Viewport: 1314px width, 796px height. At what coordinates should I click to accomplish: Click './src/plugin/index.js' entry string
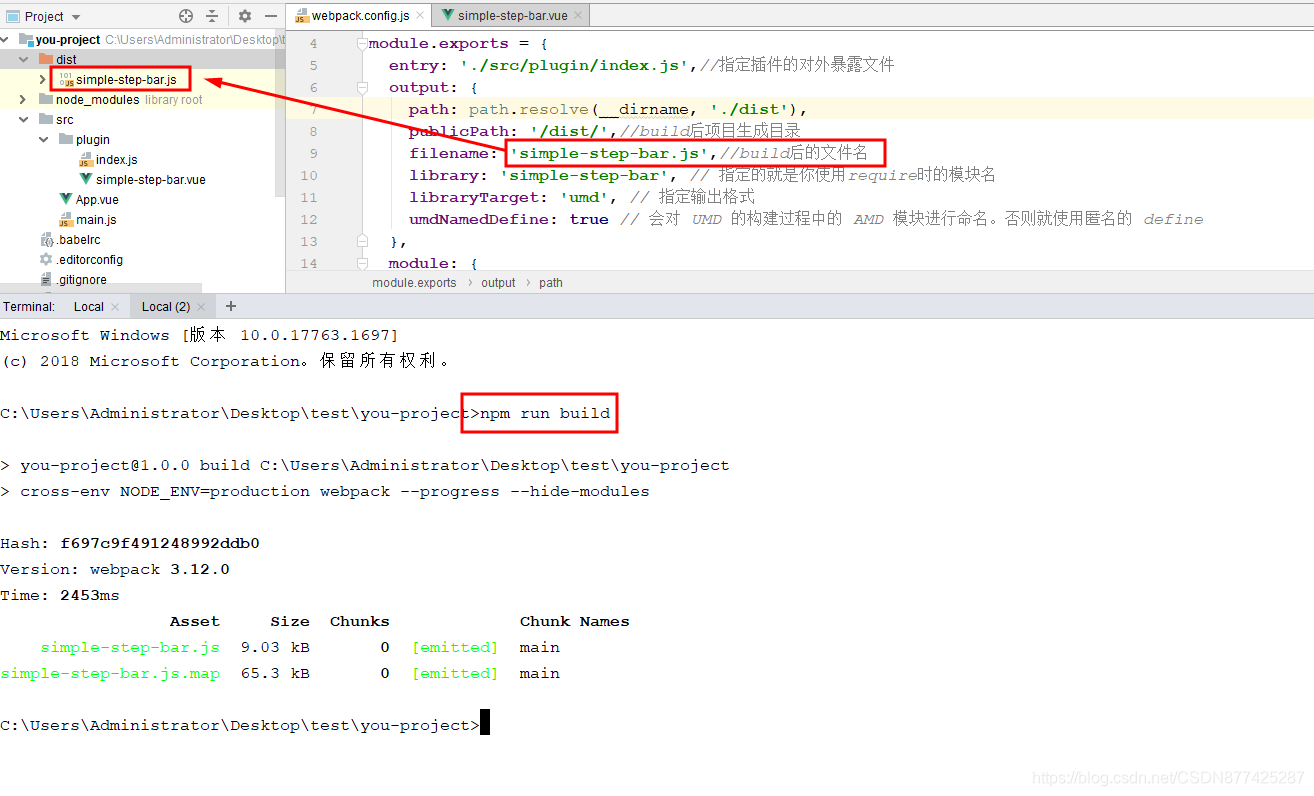[x=574, y=66]
